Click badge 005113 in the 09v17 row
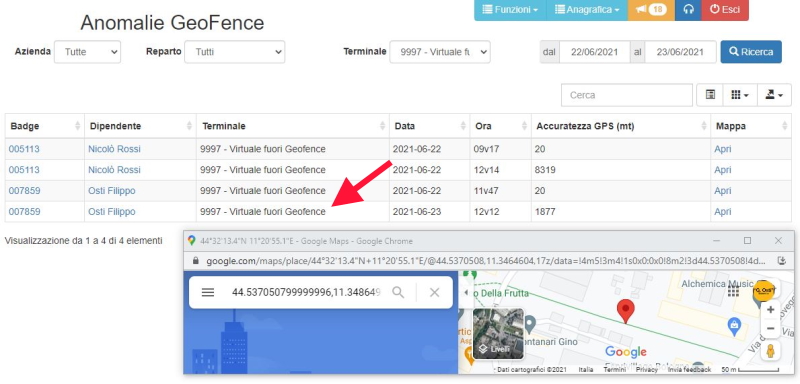 pos(24,149)
